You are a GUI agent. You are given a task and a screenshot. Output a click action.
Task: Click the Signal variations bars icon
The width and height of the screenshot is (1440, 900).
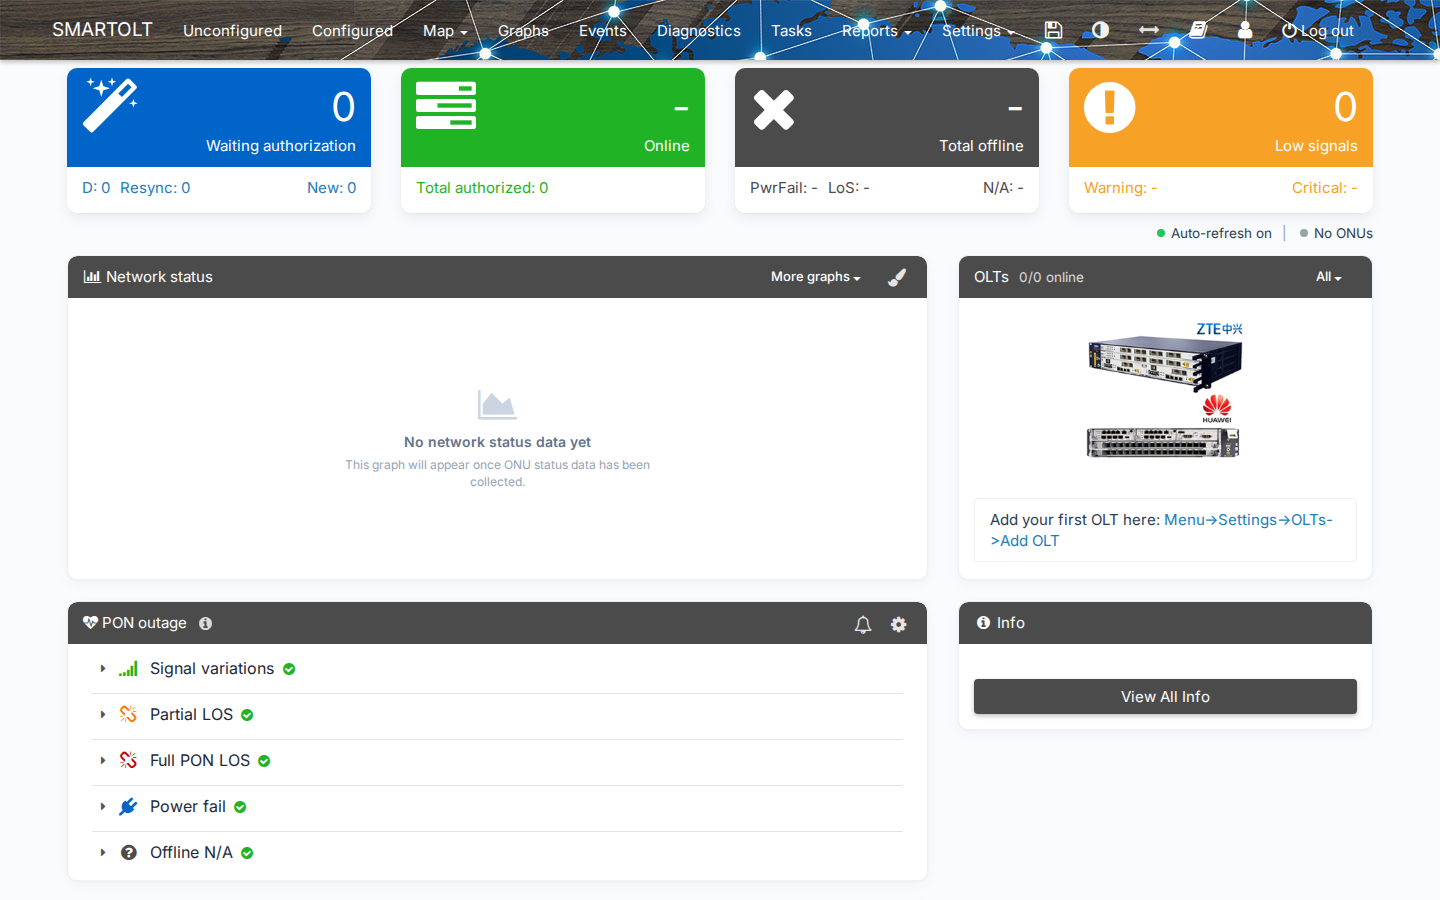coord(128,669)
